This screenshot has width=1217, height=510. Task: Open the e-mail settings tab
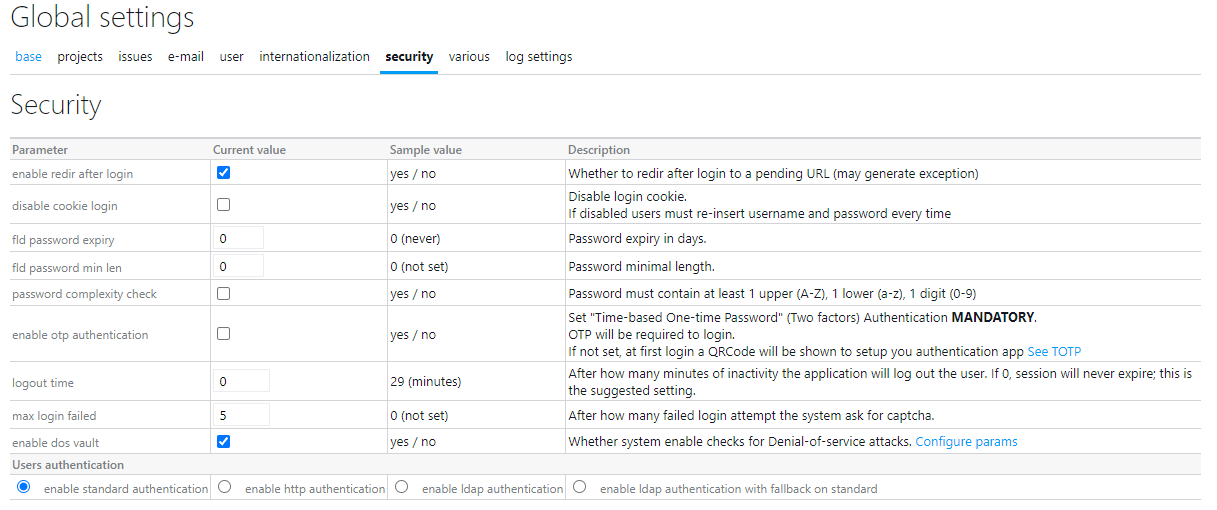pos(185,57)
